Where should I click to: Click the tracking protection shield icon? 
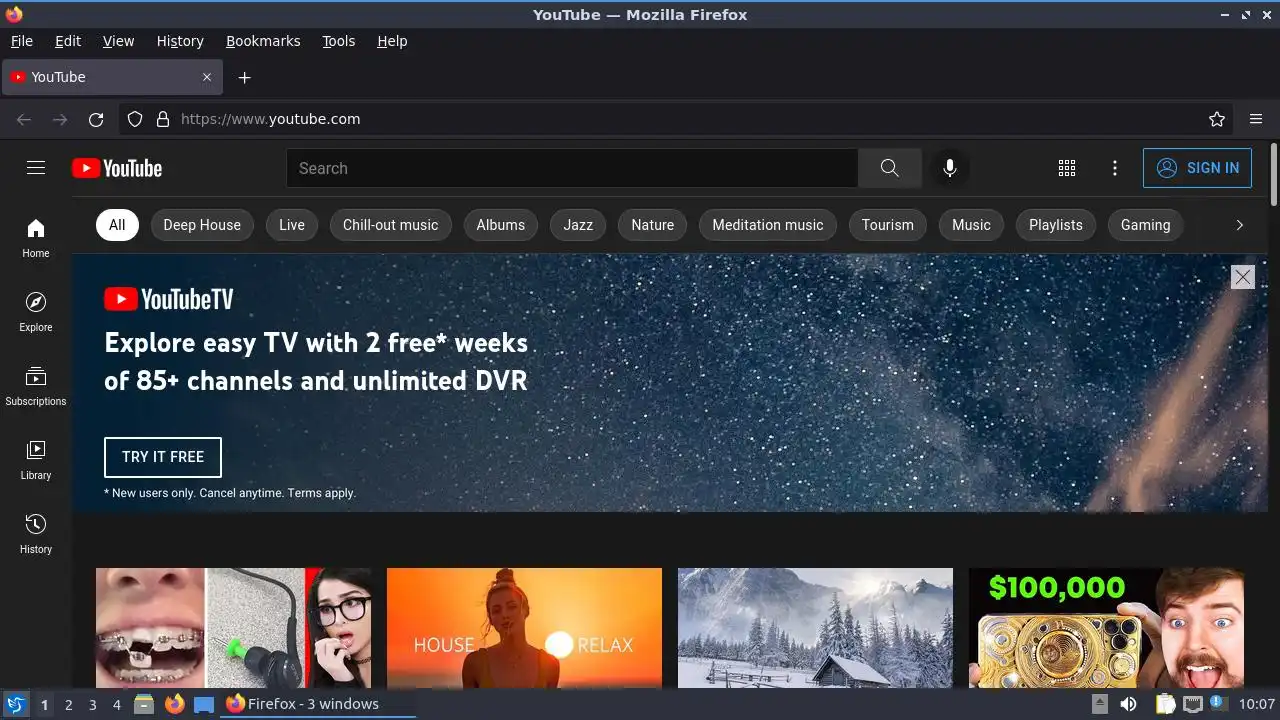(x=135, y=119)
